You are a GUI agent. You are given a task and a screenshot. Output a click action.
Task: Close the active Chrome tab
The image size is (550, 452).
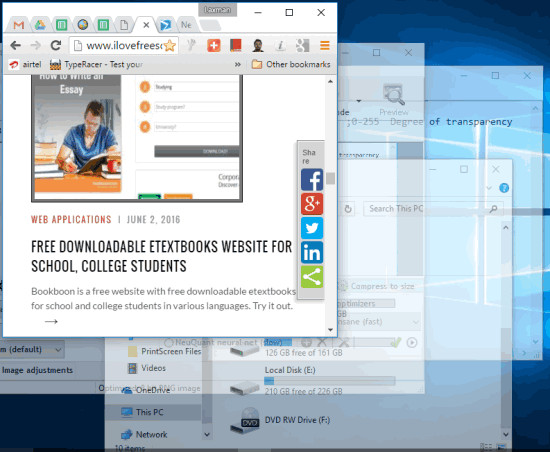click(146, 25)
